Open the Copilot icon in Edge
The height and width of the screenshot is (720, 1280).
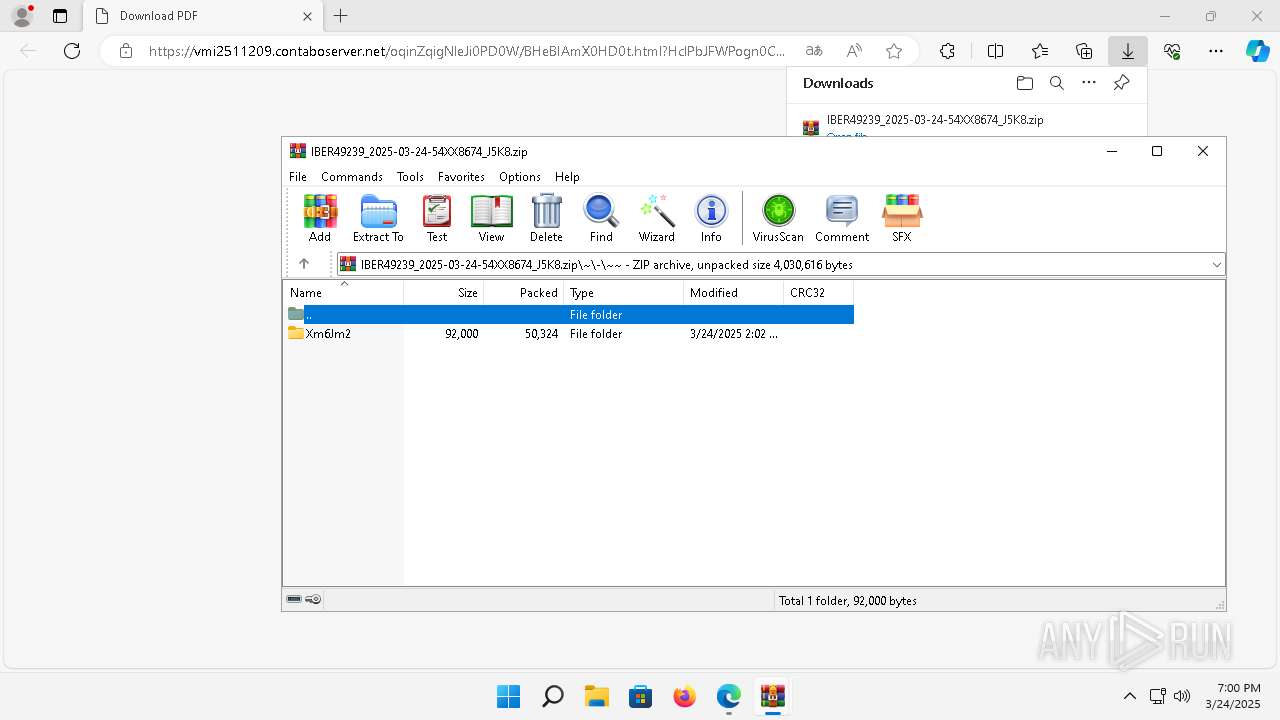1258,51
